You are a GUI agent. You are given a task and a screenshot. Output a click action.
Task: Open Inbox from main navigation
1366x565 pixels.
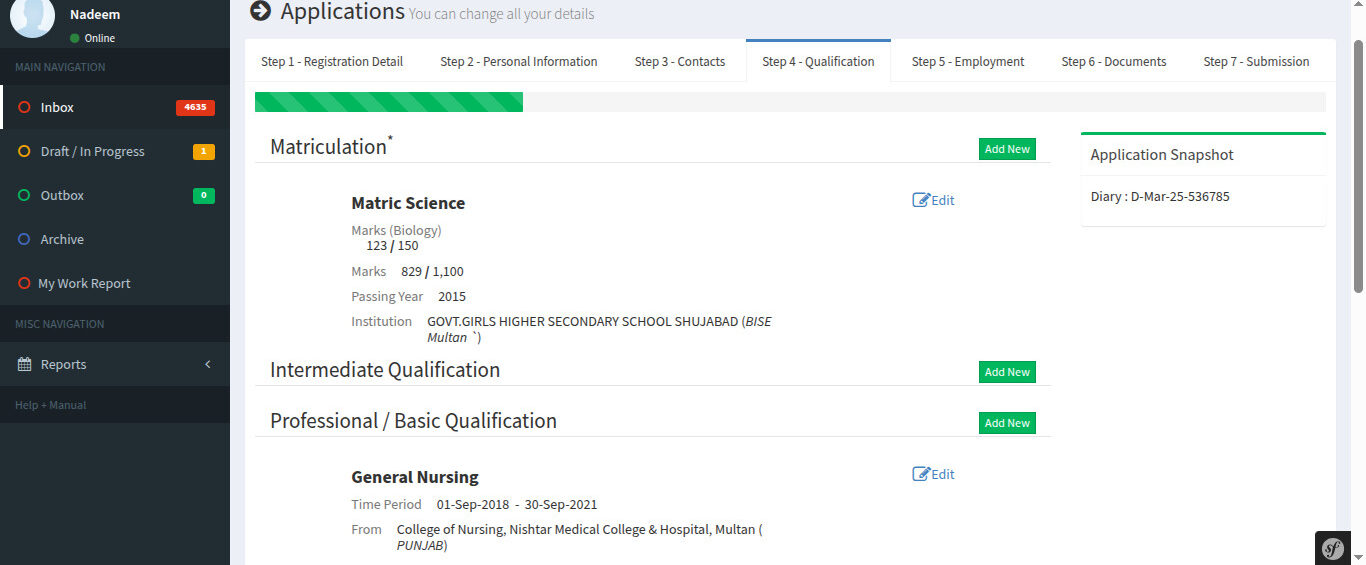(115, 107)
